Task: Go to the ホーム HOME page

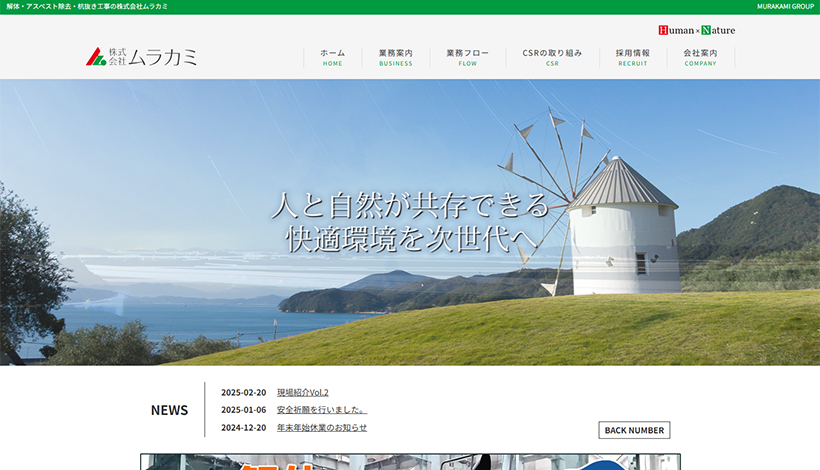Action: [332, 57]
